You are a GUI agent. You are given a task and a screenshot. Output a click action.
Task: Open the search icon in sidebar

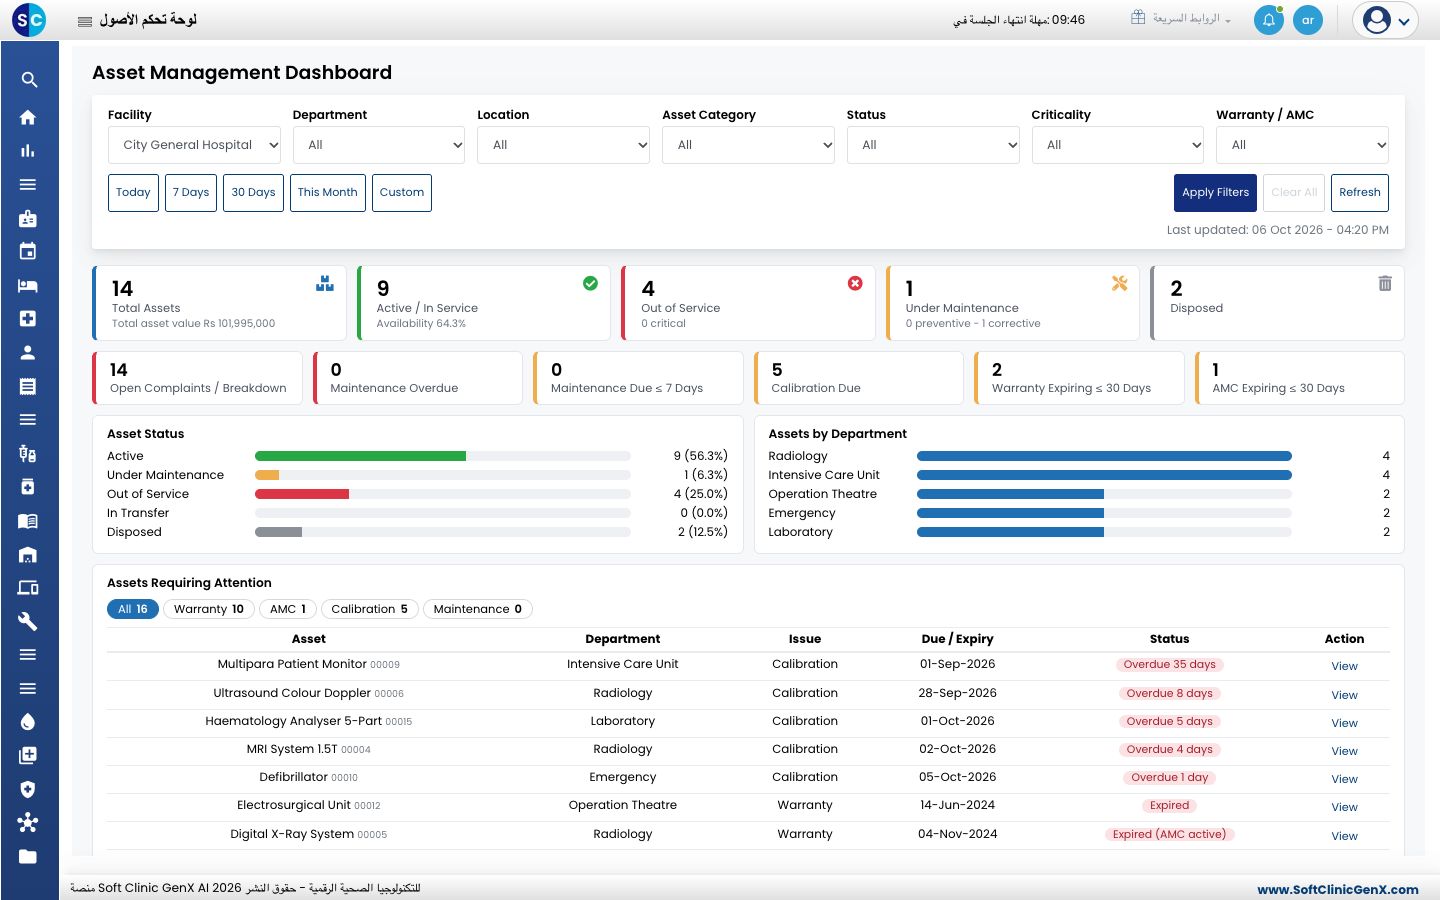(29, 80)
